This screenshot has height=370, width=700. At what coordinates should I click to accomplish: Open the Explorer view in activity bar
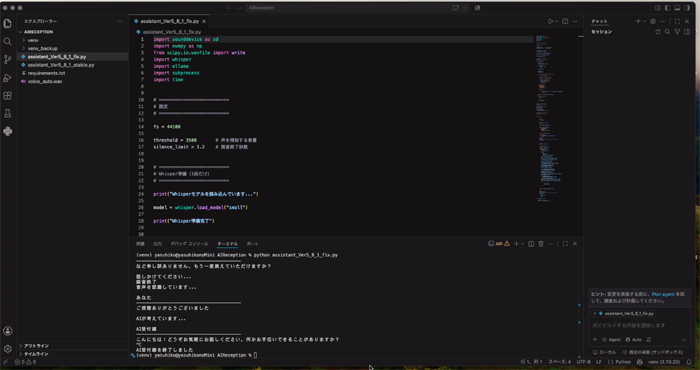(8, 24)
